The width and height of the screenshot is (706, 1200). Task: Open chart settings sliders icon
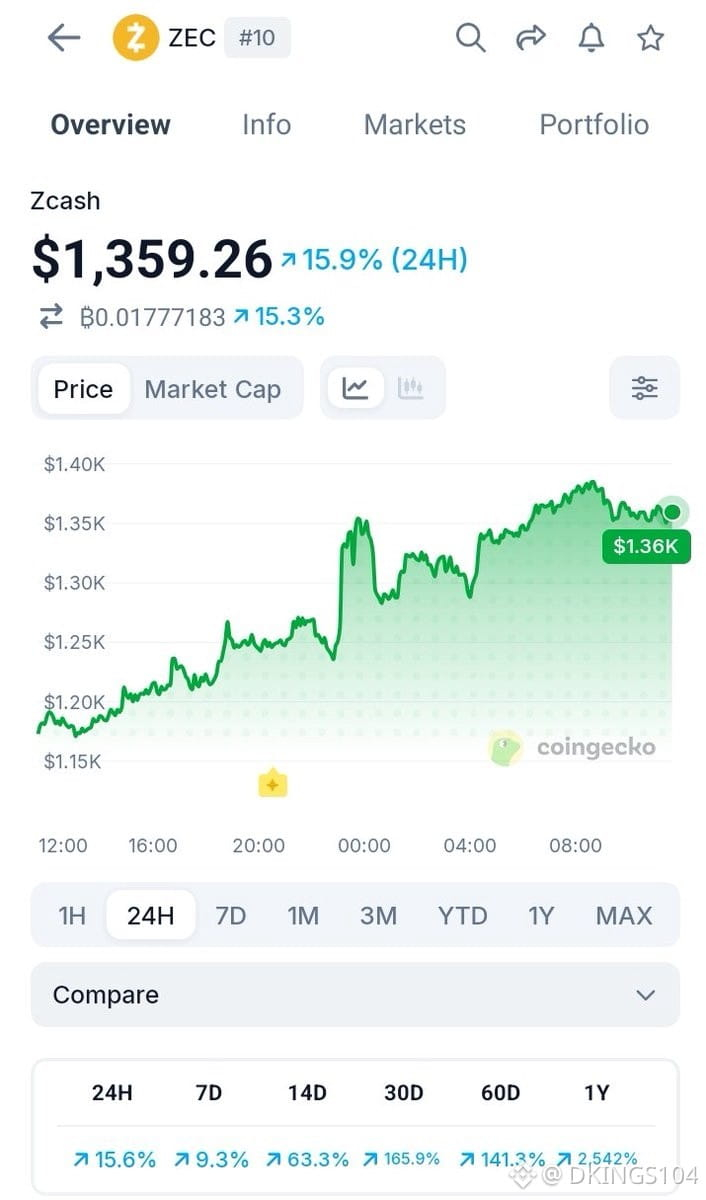644,388
